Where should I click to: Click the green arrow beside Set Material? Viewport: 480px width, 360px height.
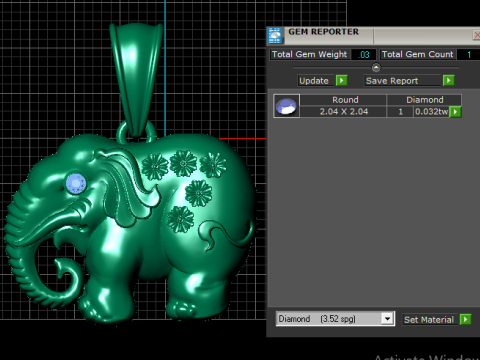click(465, 319)
